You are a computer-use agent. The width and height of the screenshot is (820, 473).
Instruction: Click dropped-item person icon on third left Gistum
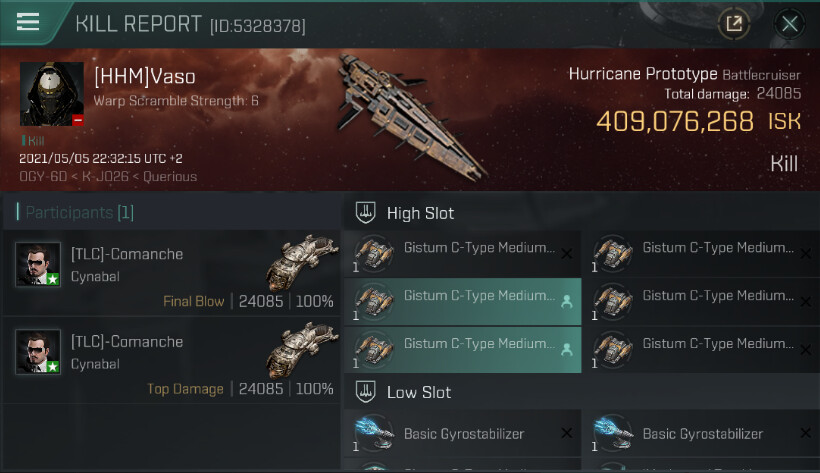(566, 350)
